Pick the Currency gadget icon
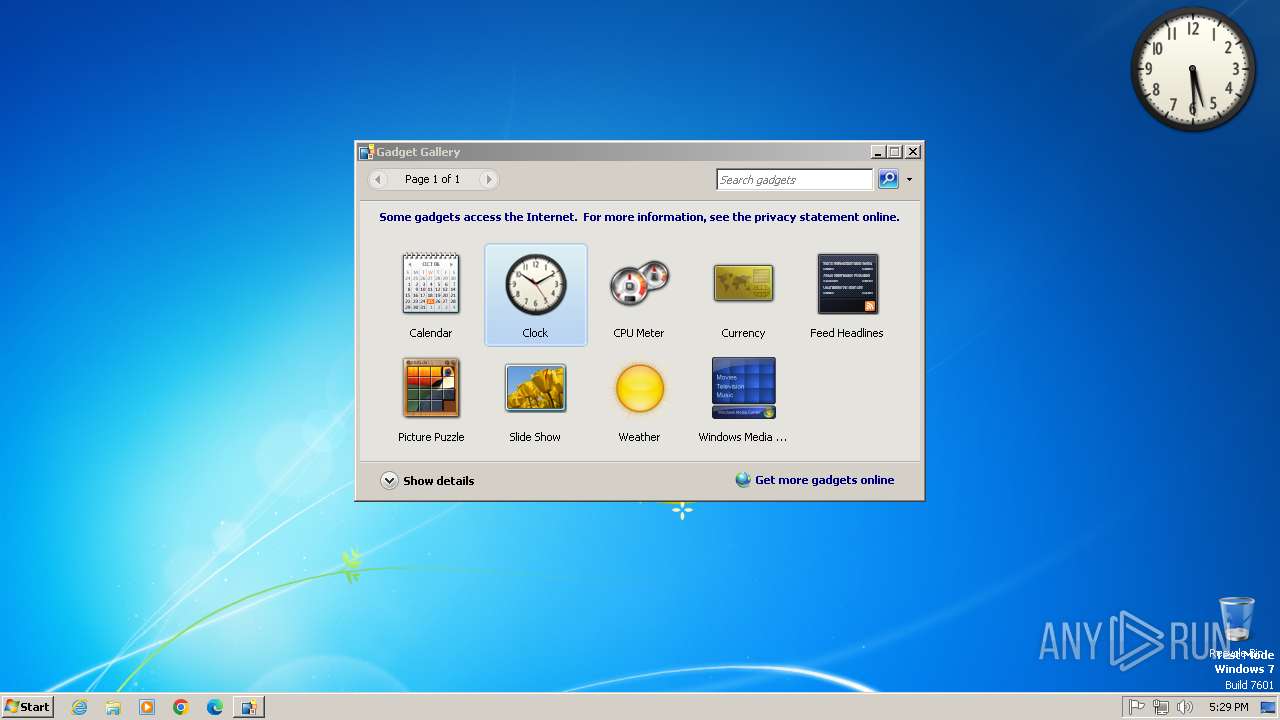 point(743,283)
